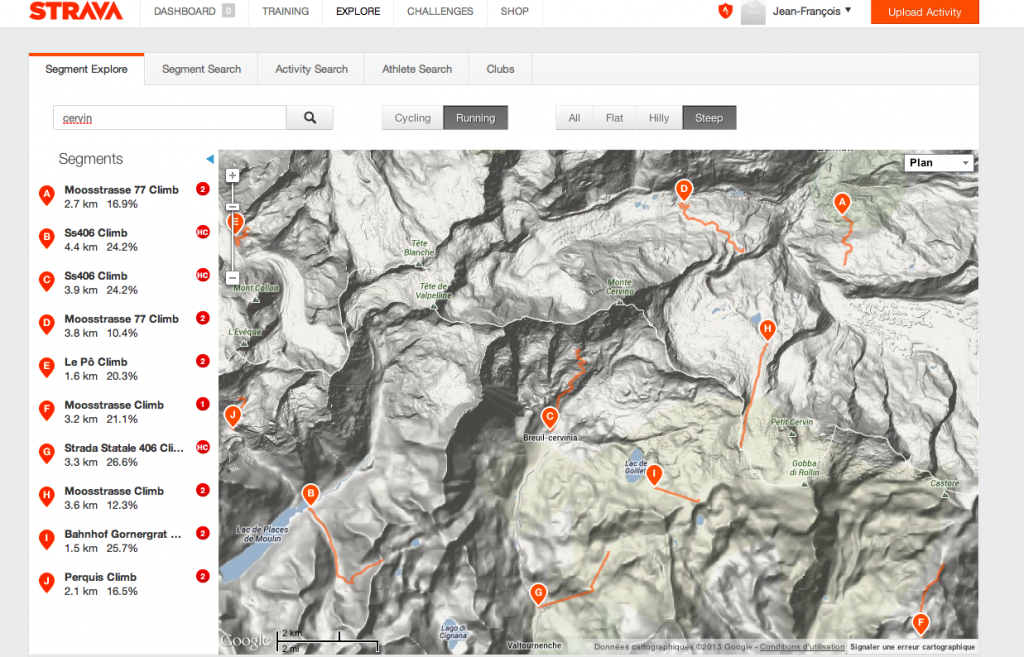Switch to the Segment Explore tab
This screenshot has height=657, width=1024.
tap(86, 69)
